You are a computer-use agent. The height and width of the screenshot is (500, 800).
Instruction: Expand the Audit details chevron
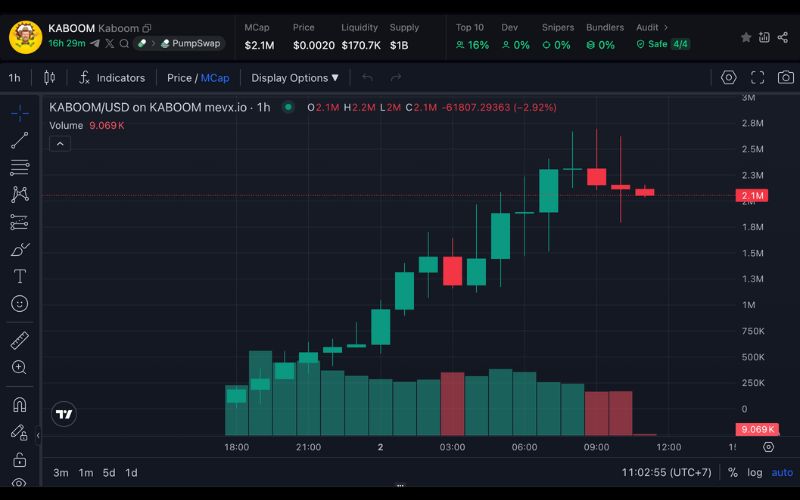click(x=666, y=28)
